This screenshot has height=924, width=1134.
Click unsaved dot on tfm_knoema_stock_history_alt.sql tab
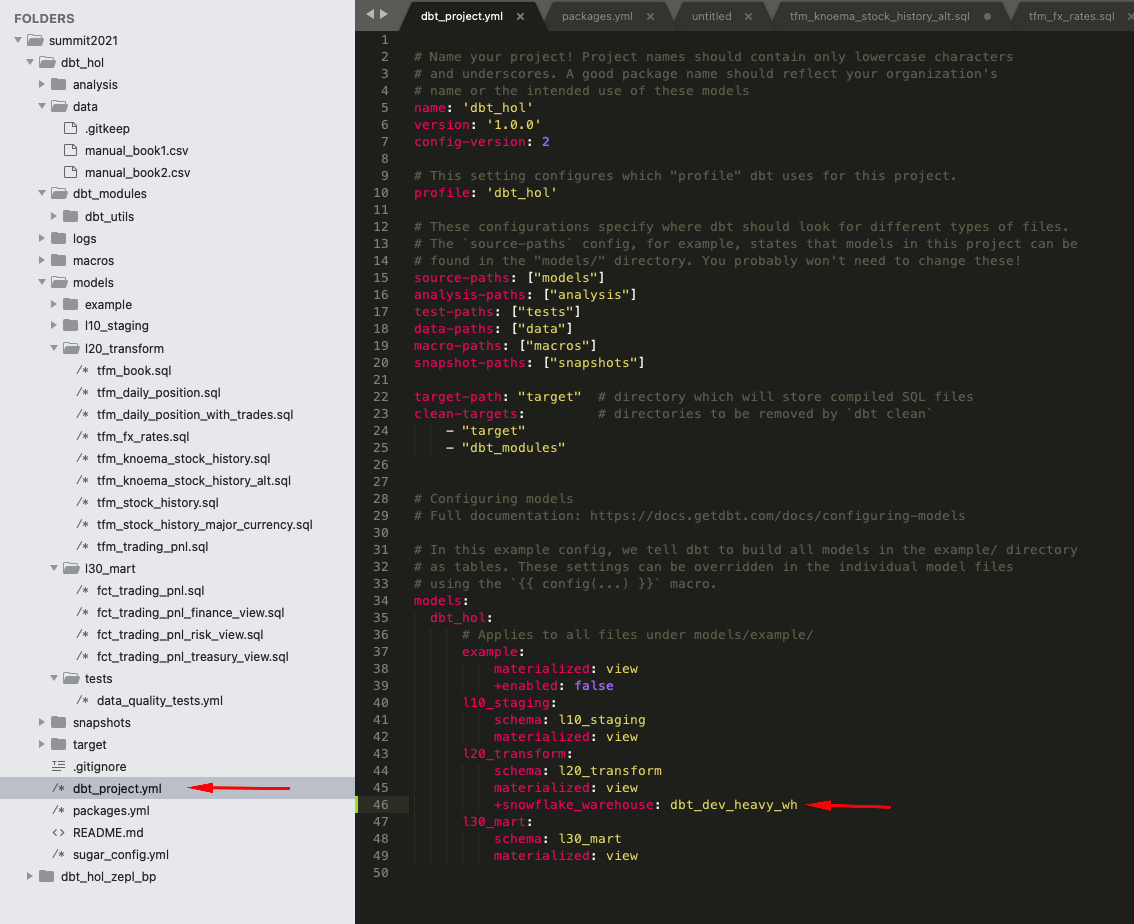pyautogui.click(x=988, y=16)
